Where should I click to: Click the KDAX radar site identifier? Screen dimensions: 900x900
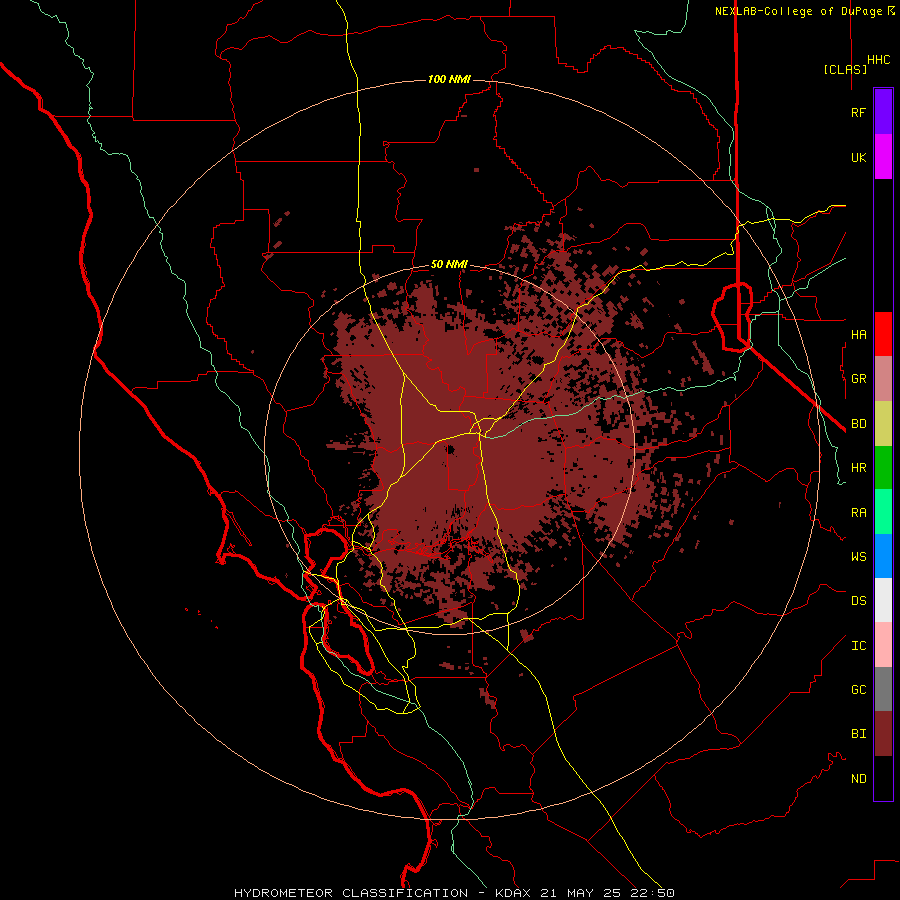tap(513, 893)
